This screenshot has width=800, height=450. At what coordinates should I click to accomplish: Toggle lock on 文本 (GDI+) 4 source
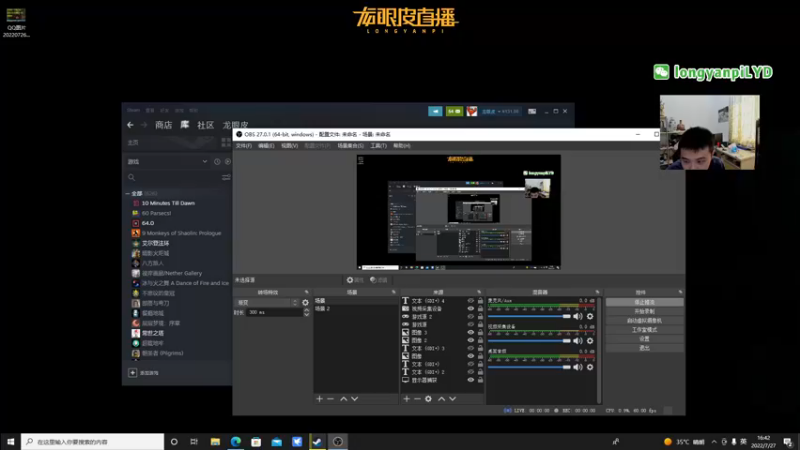coord(480,301)
